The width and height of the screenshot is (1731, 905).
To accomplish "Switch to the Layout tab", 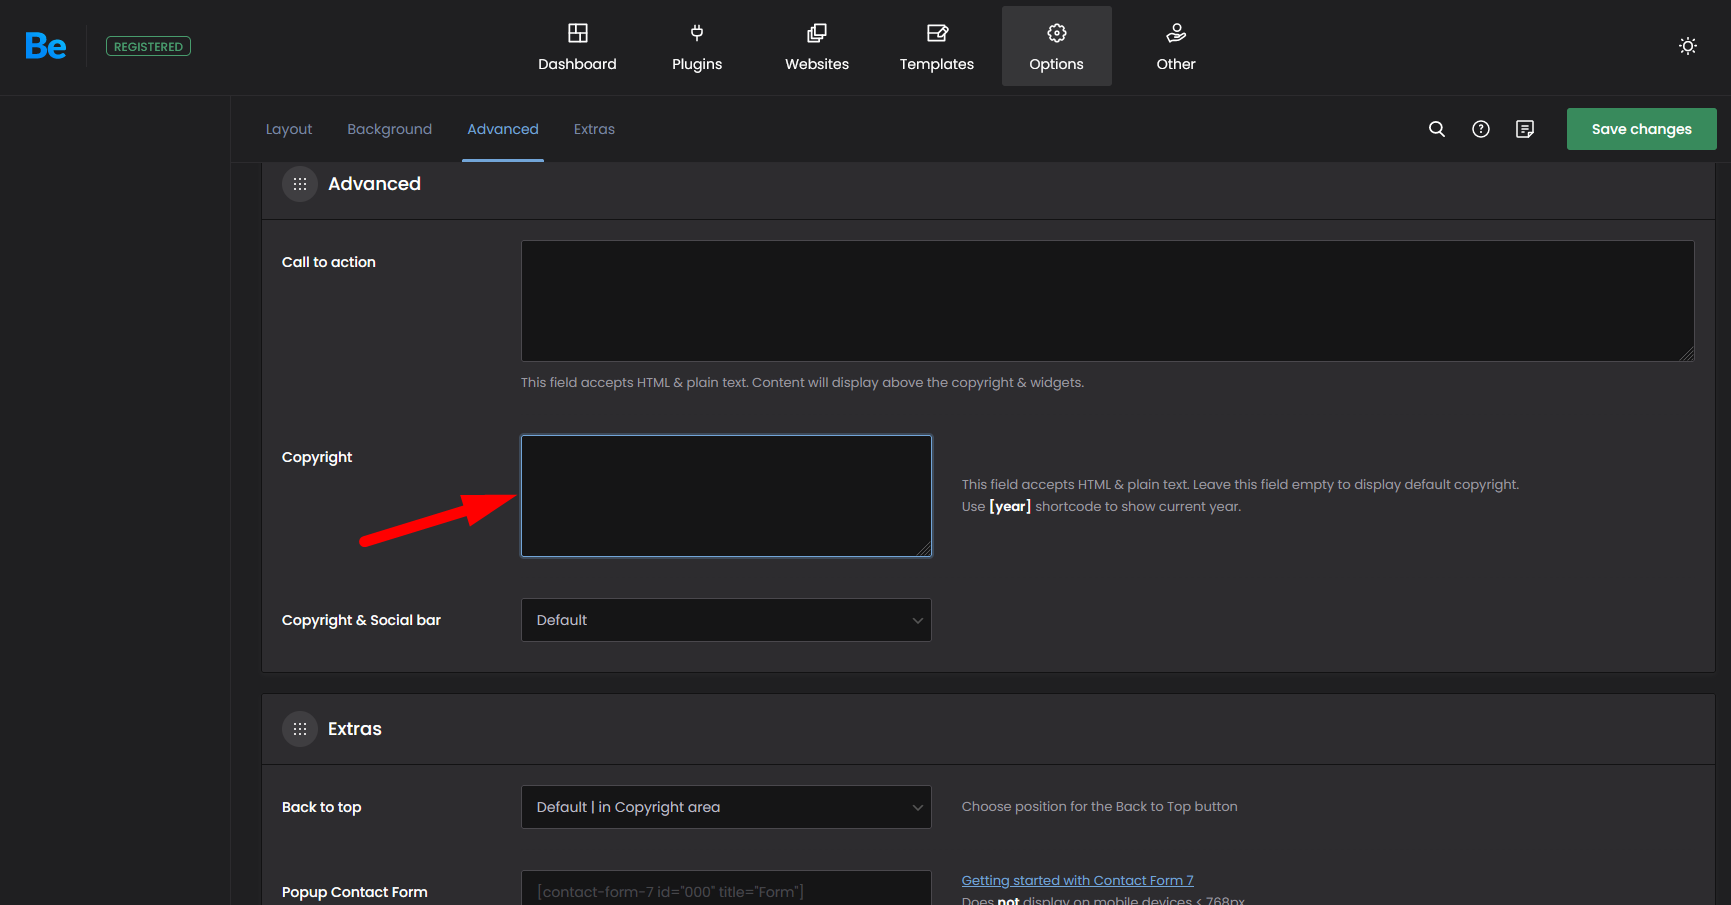I will (289, 129).
